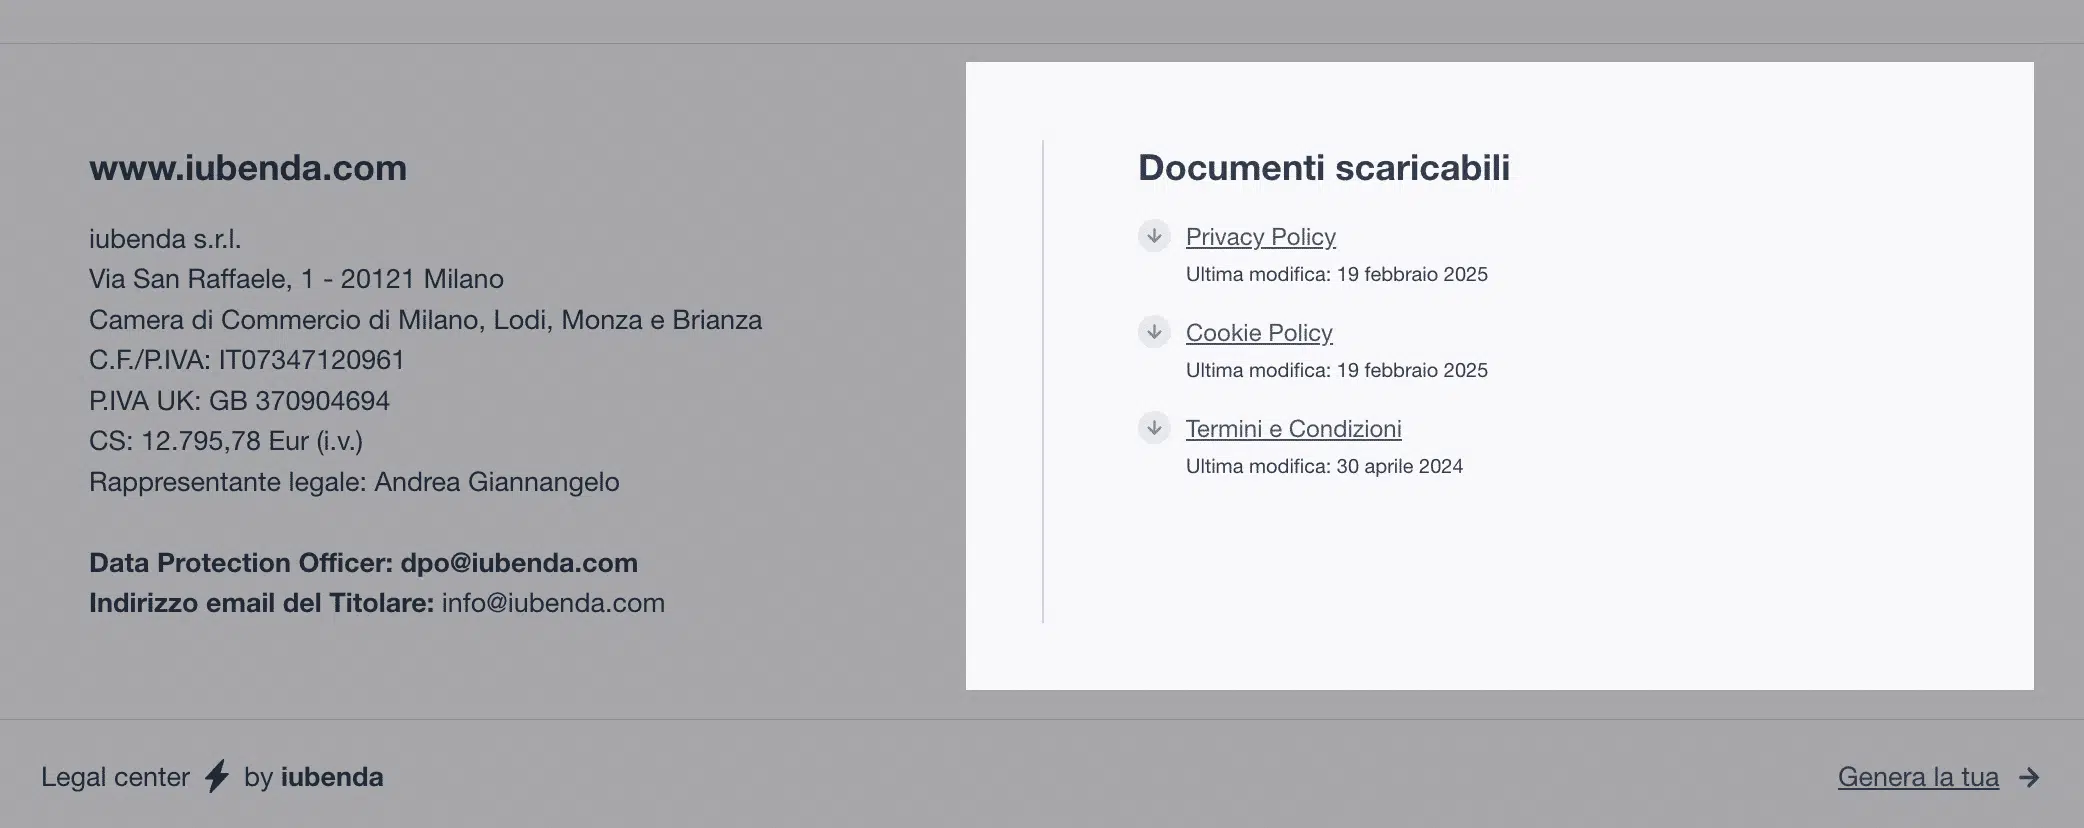Image resolution: width=2084 pixels, height=828 pixels.
Task: Open the Privacy Policy link
Action: (x=1261, y=237)
